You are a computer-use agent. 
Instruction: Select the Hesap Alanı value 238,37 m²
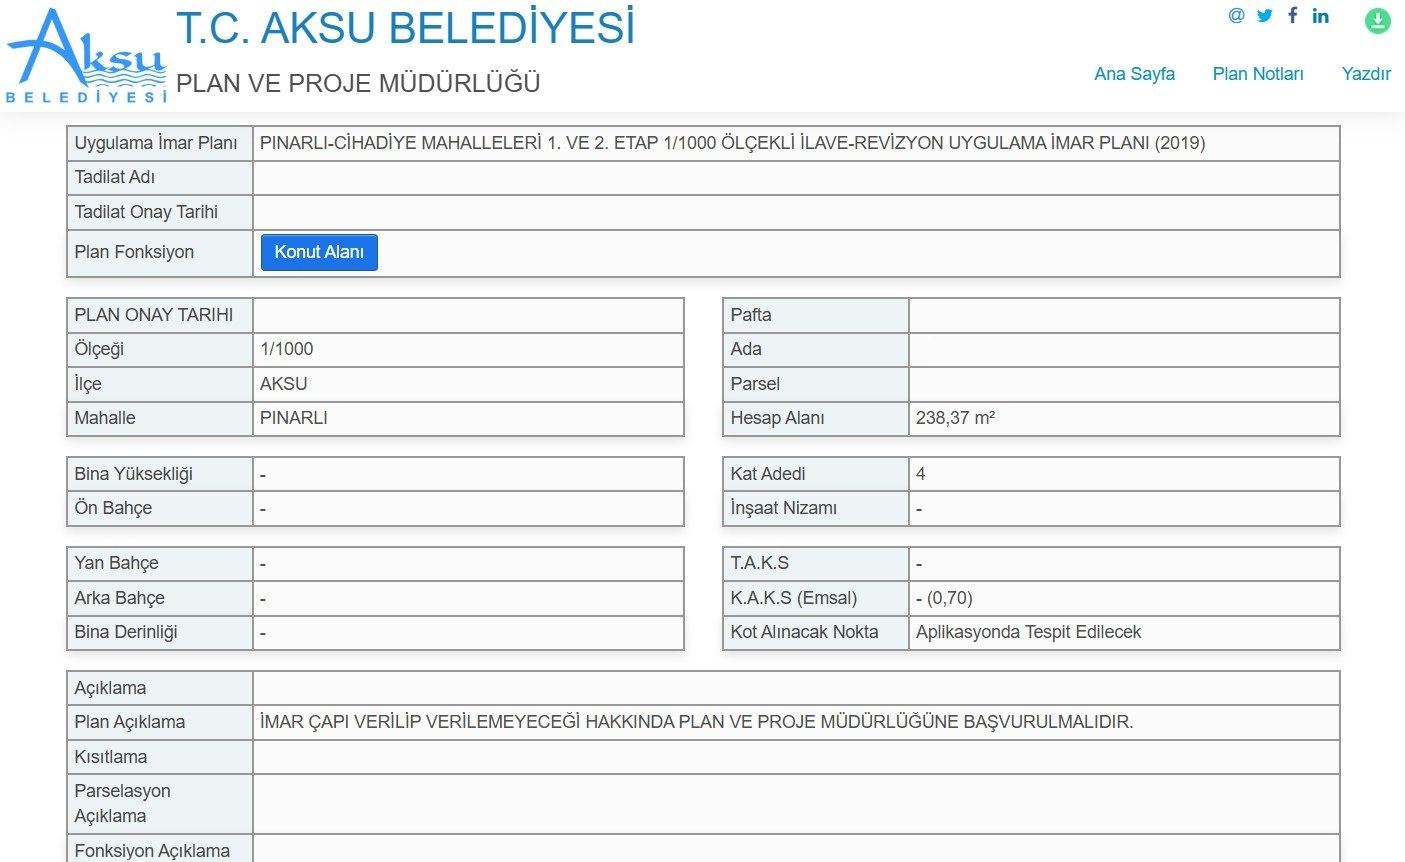[x=955, y=419]
